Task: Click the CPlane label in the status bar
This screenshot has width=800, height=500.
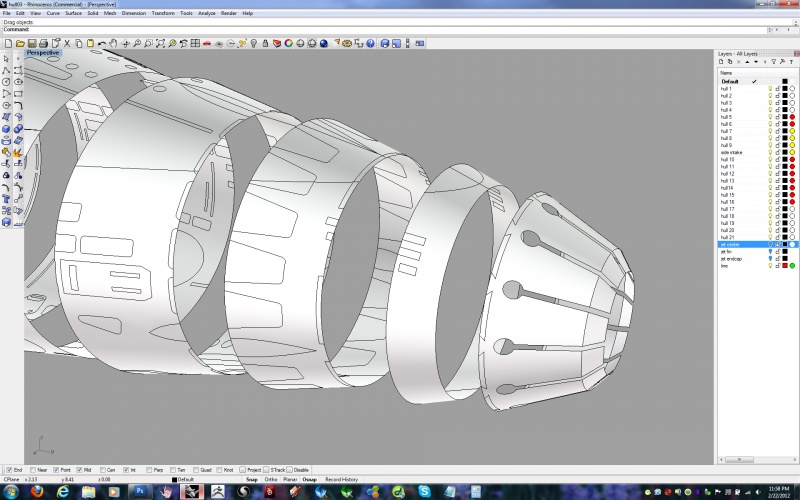Action: tap(11, 480)
